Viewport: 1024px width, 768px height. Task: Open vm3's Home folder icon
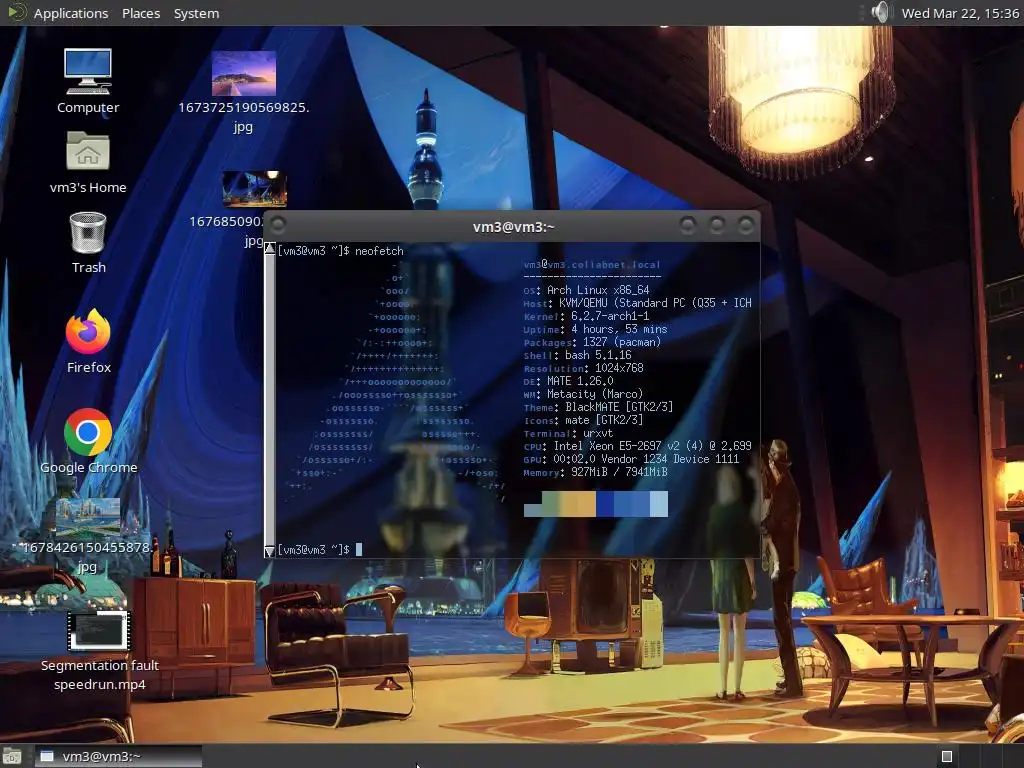pos(88,162)
